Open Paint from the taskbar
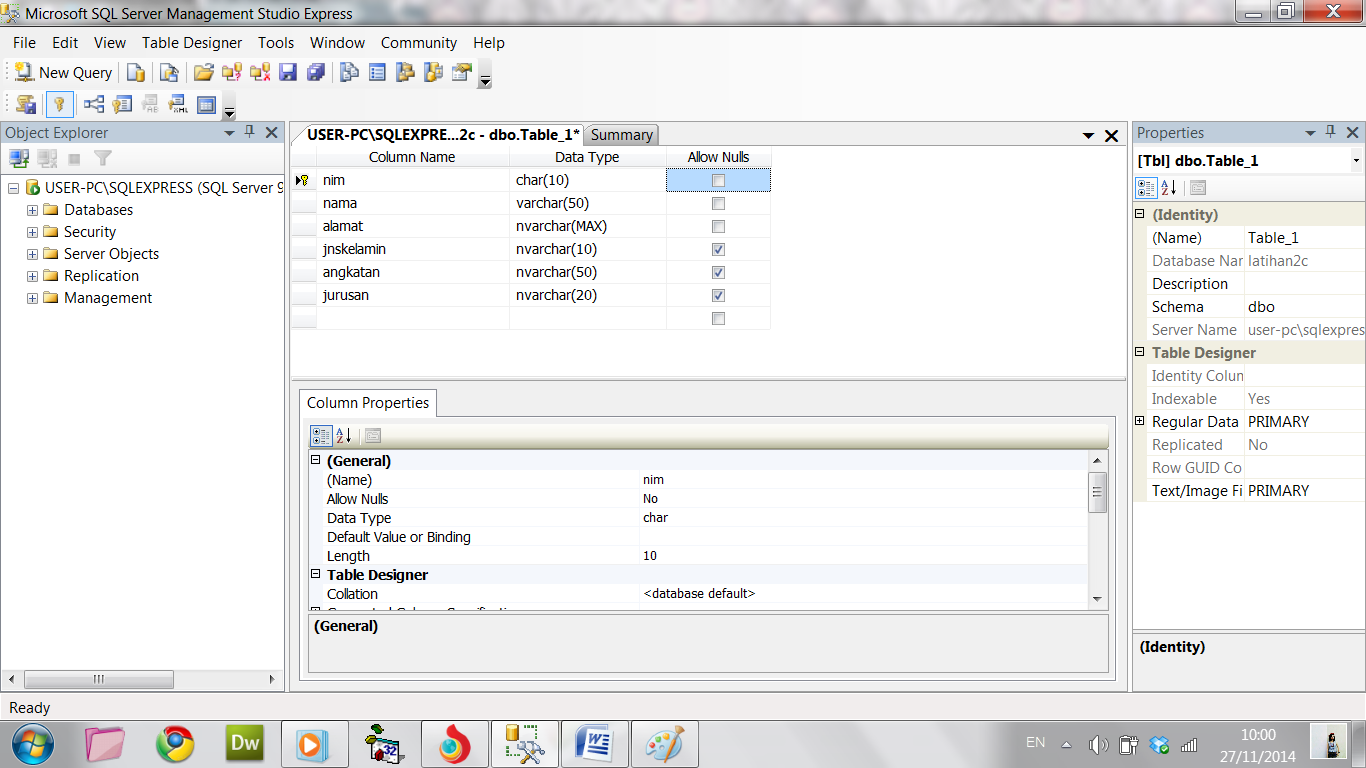1366x768 pixels. tap(665, 744)
